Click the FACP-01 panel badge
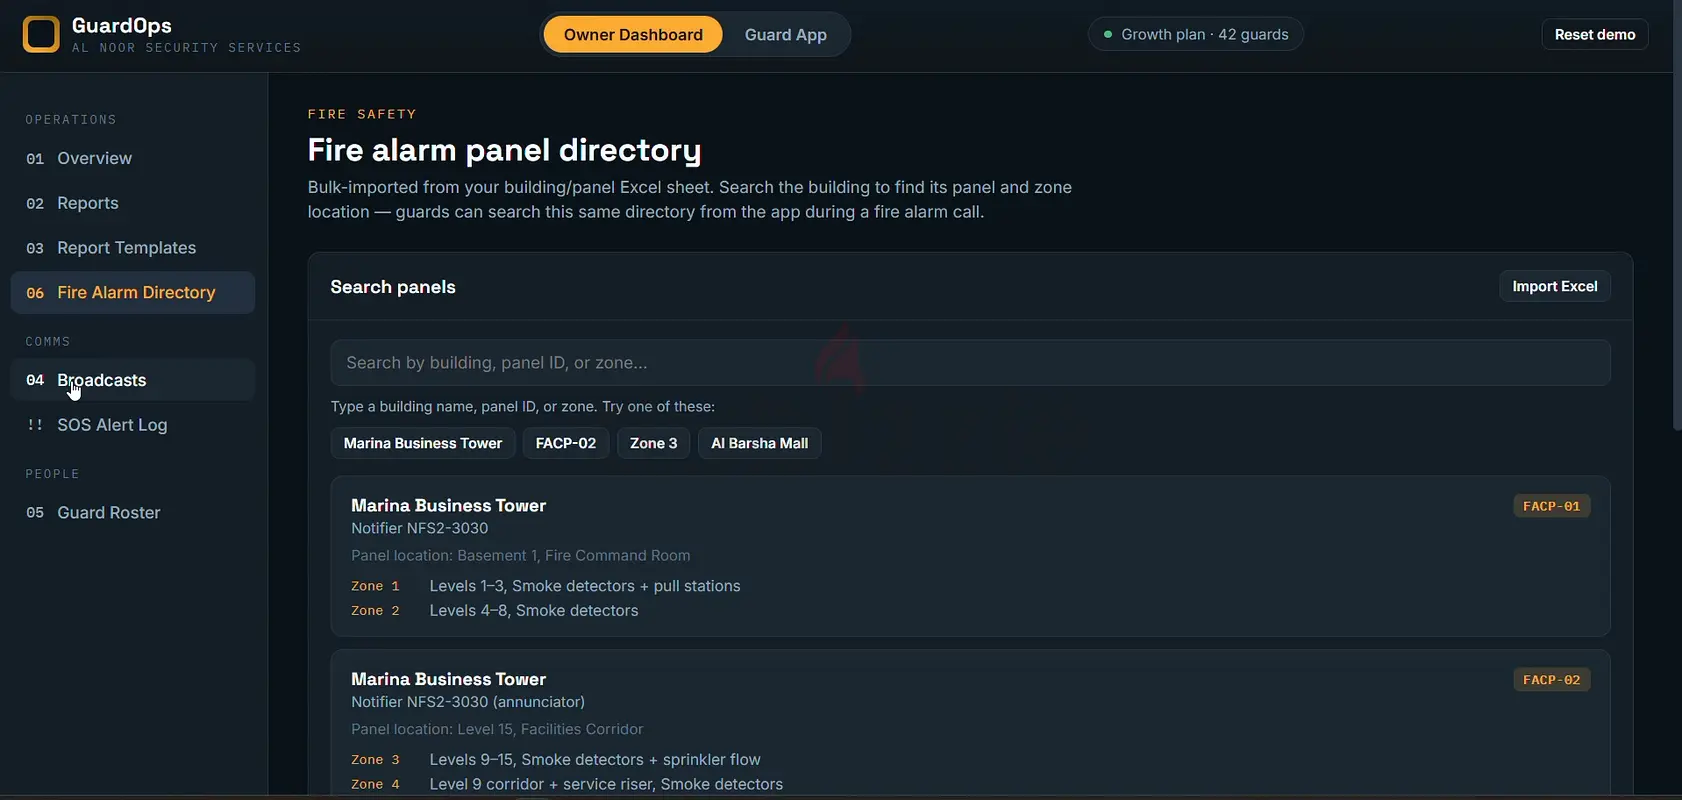Screen dimensions: 1682x800 pos(1551,506)
